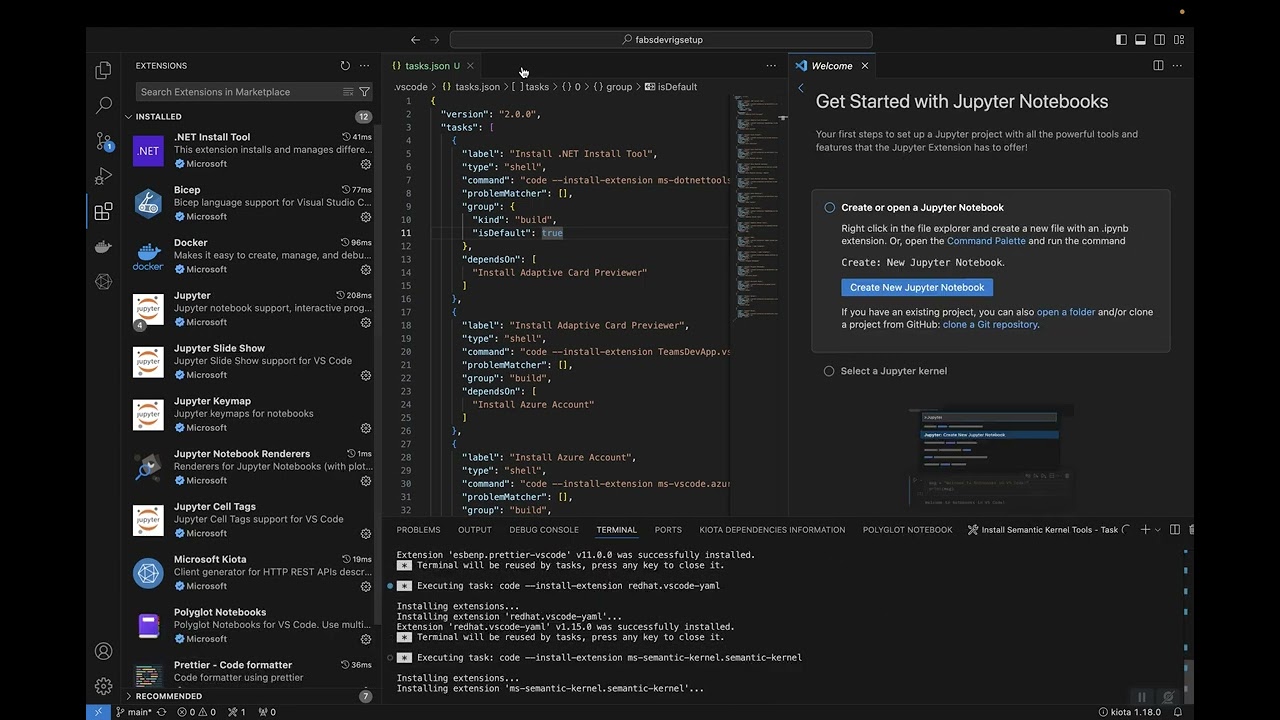Select 'Select a Jupyter kernel' step radio
Screen dimensions: 1280x720
point(829,371)
